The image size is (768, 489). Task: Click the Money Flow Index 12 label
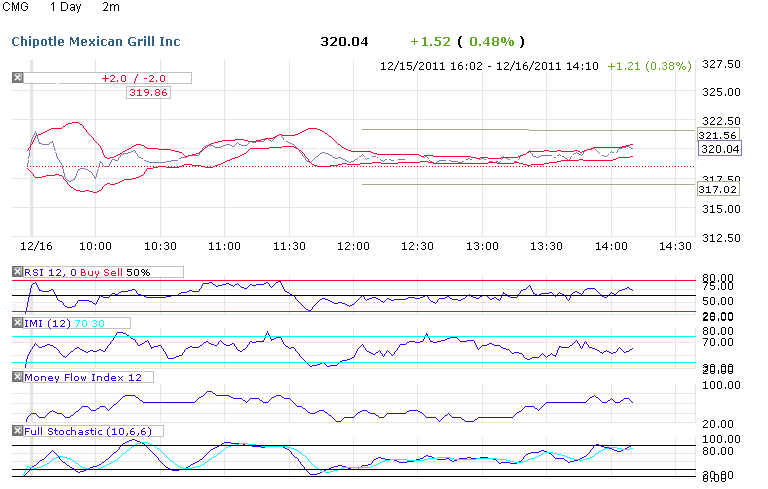click(x=83, y=377)
